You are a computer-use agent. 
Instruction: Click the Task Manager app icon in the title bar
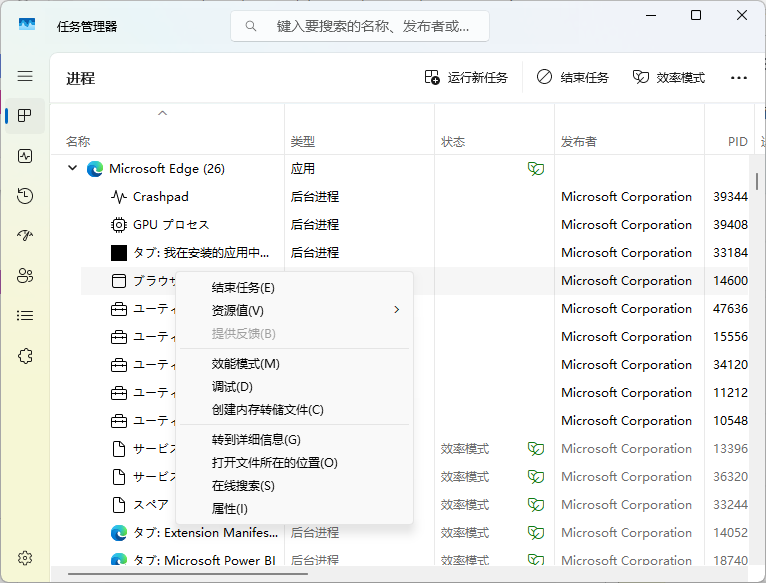pos(27,24)
